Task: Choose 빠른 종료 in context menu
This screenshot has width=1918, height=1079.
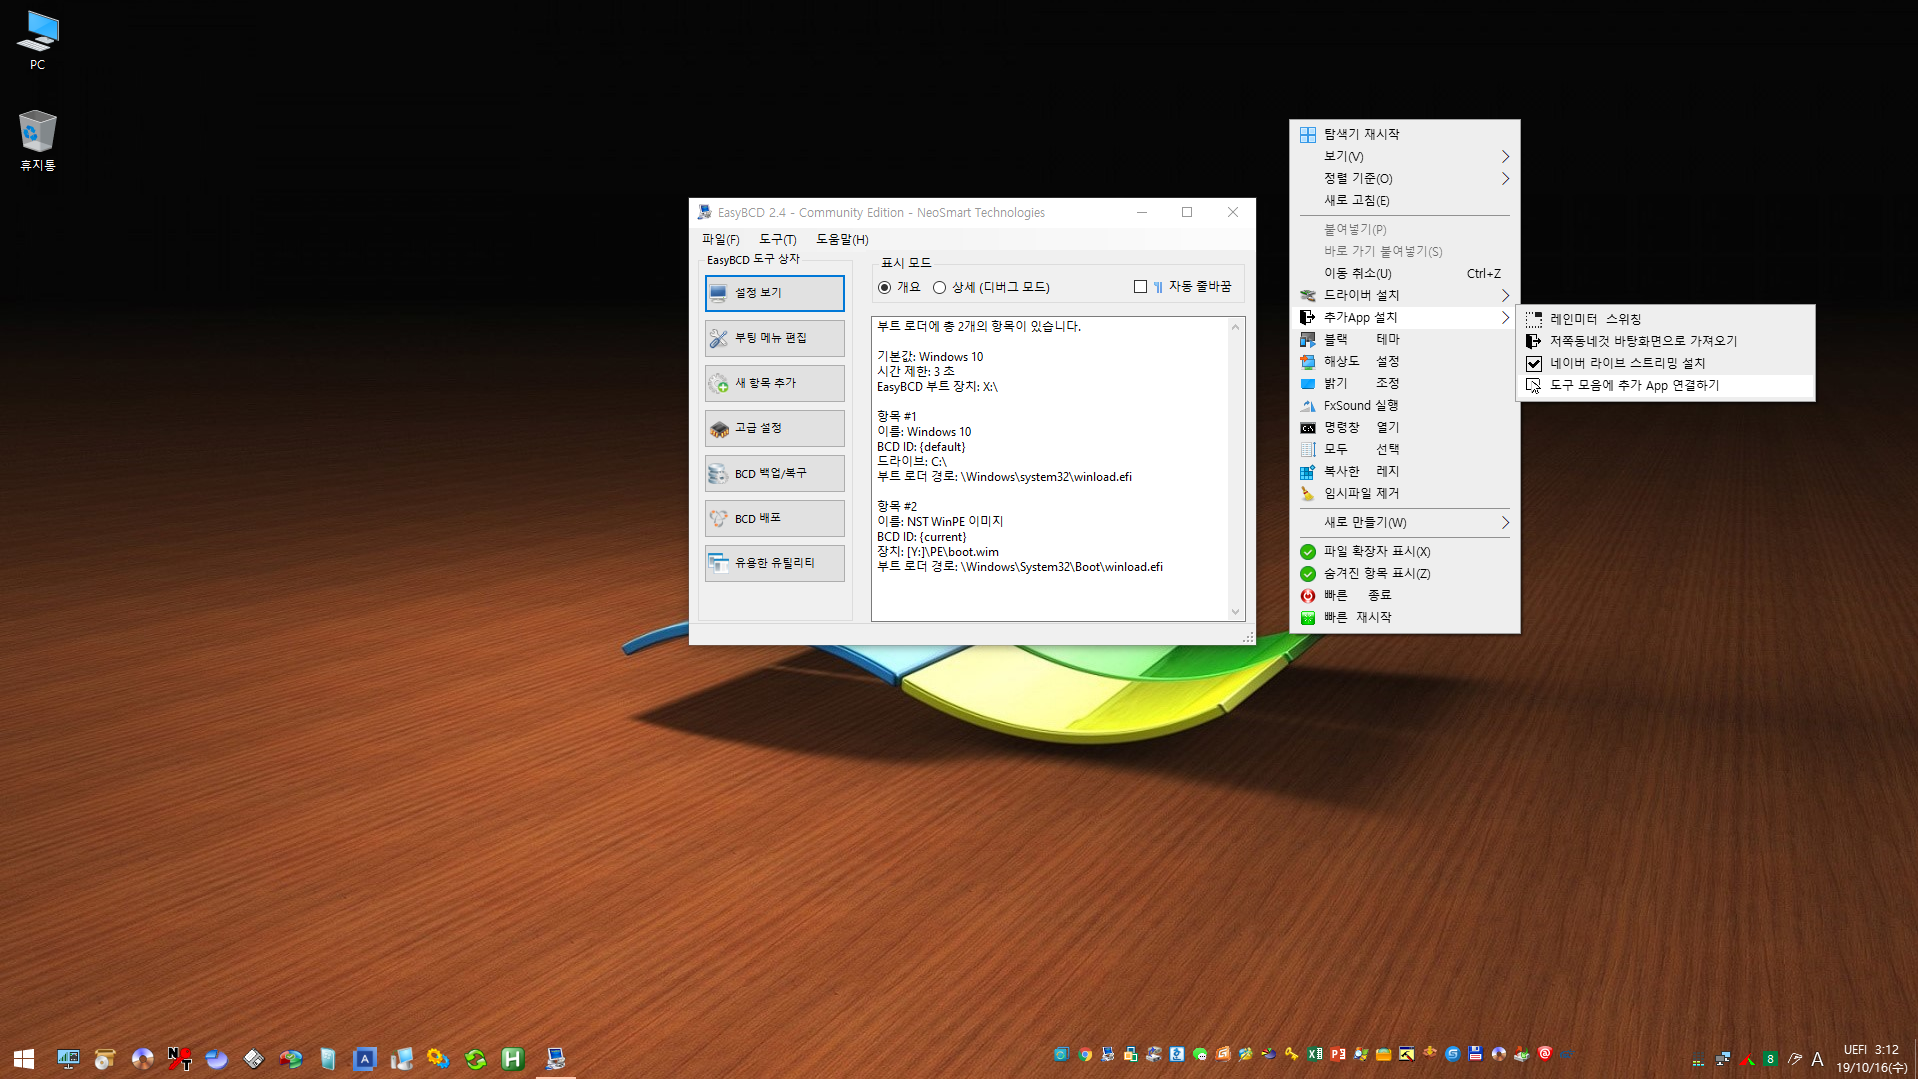Action: 1405,595
